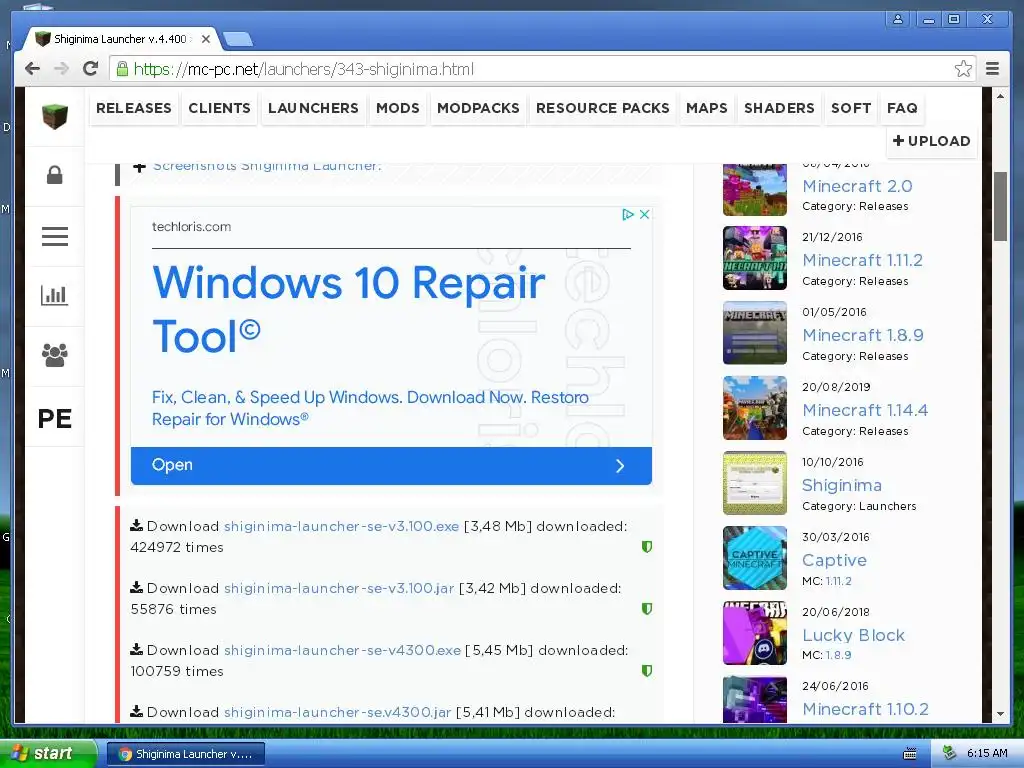
Task: Click the page vertical scrollbar thumb
Action: 1000,206
